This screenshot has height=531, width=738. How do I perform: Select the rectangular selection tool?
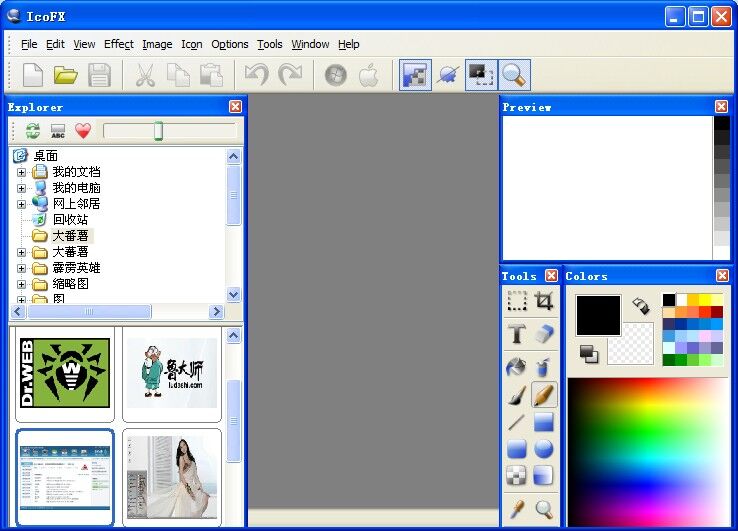pyautogui.click(x=517, y=301)
